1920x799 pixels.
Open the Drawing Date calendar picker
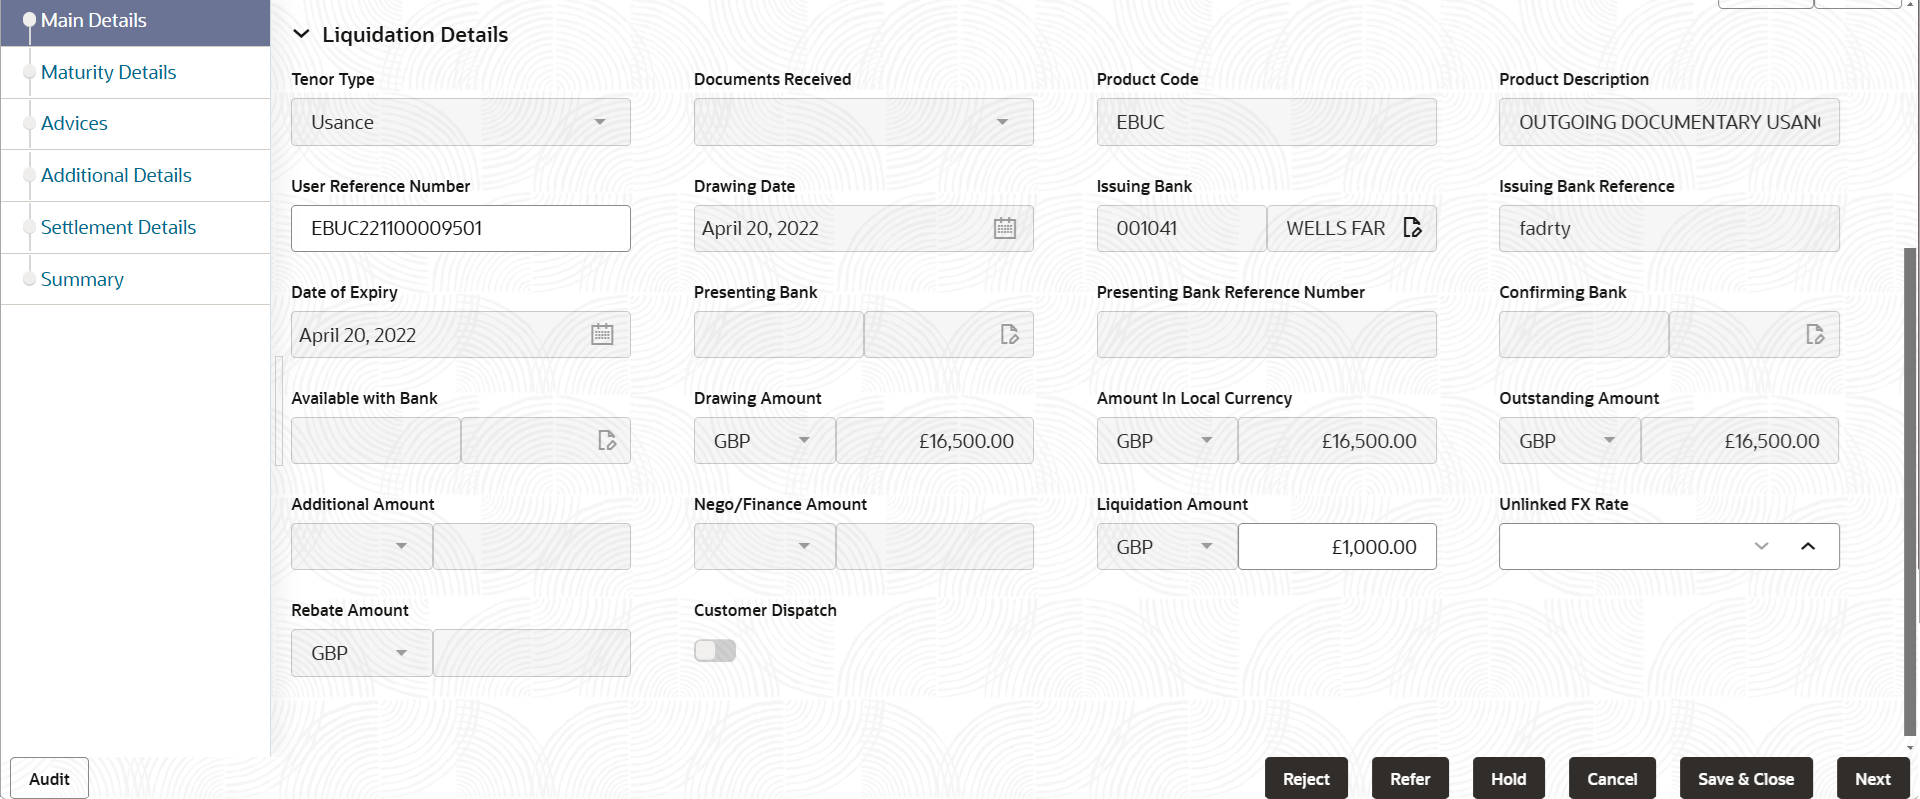coord(1005,228)
